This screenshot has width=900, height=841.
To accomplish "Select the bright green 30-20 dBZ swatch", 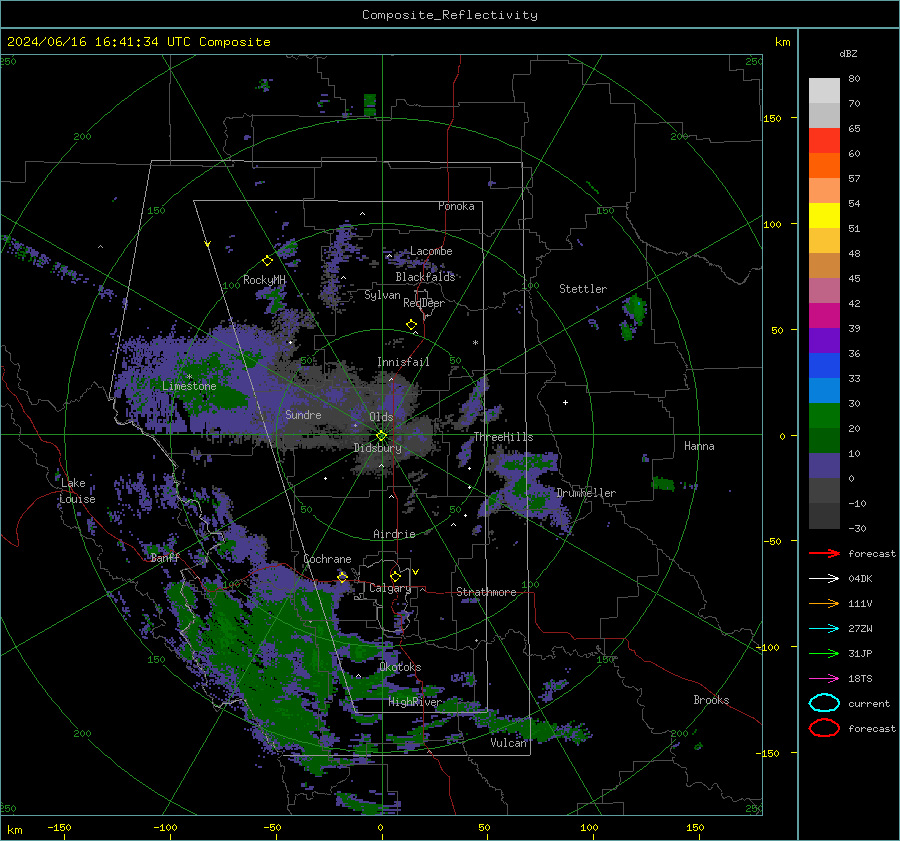I will pos(824,416).
